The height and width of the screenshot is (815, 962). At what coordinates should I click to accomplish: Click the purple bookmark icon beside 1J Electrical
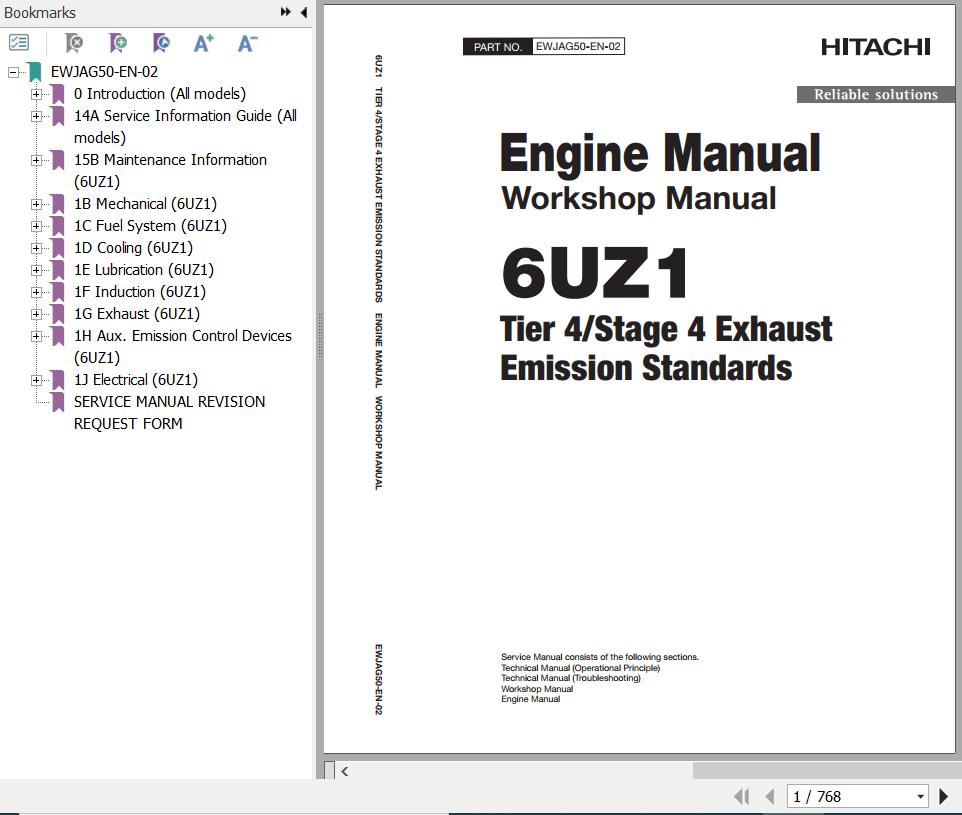coord(58,380)
